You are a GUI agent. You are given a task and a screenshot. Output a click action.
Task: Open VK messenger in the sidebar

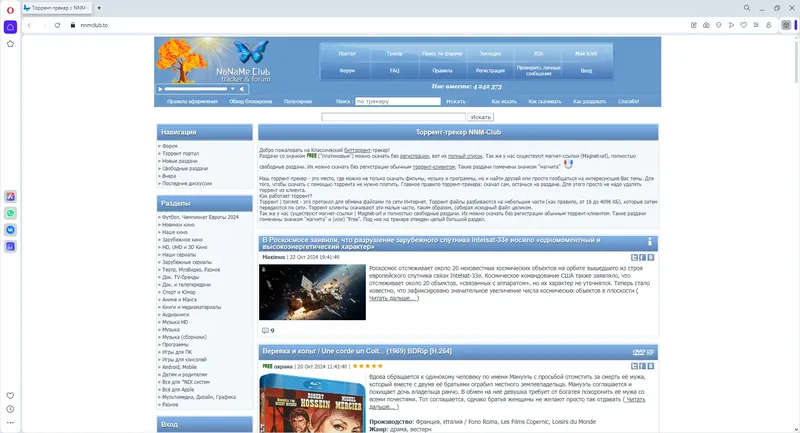click(x=10, y=230)
